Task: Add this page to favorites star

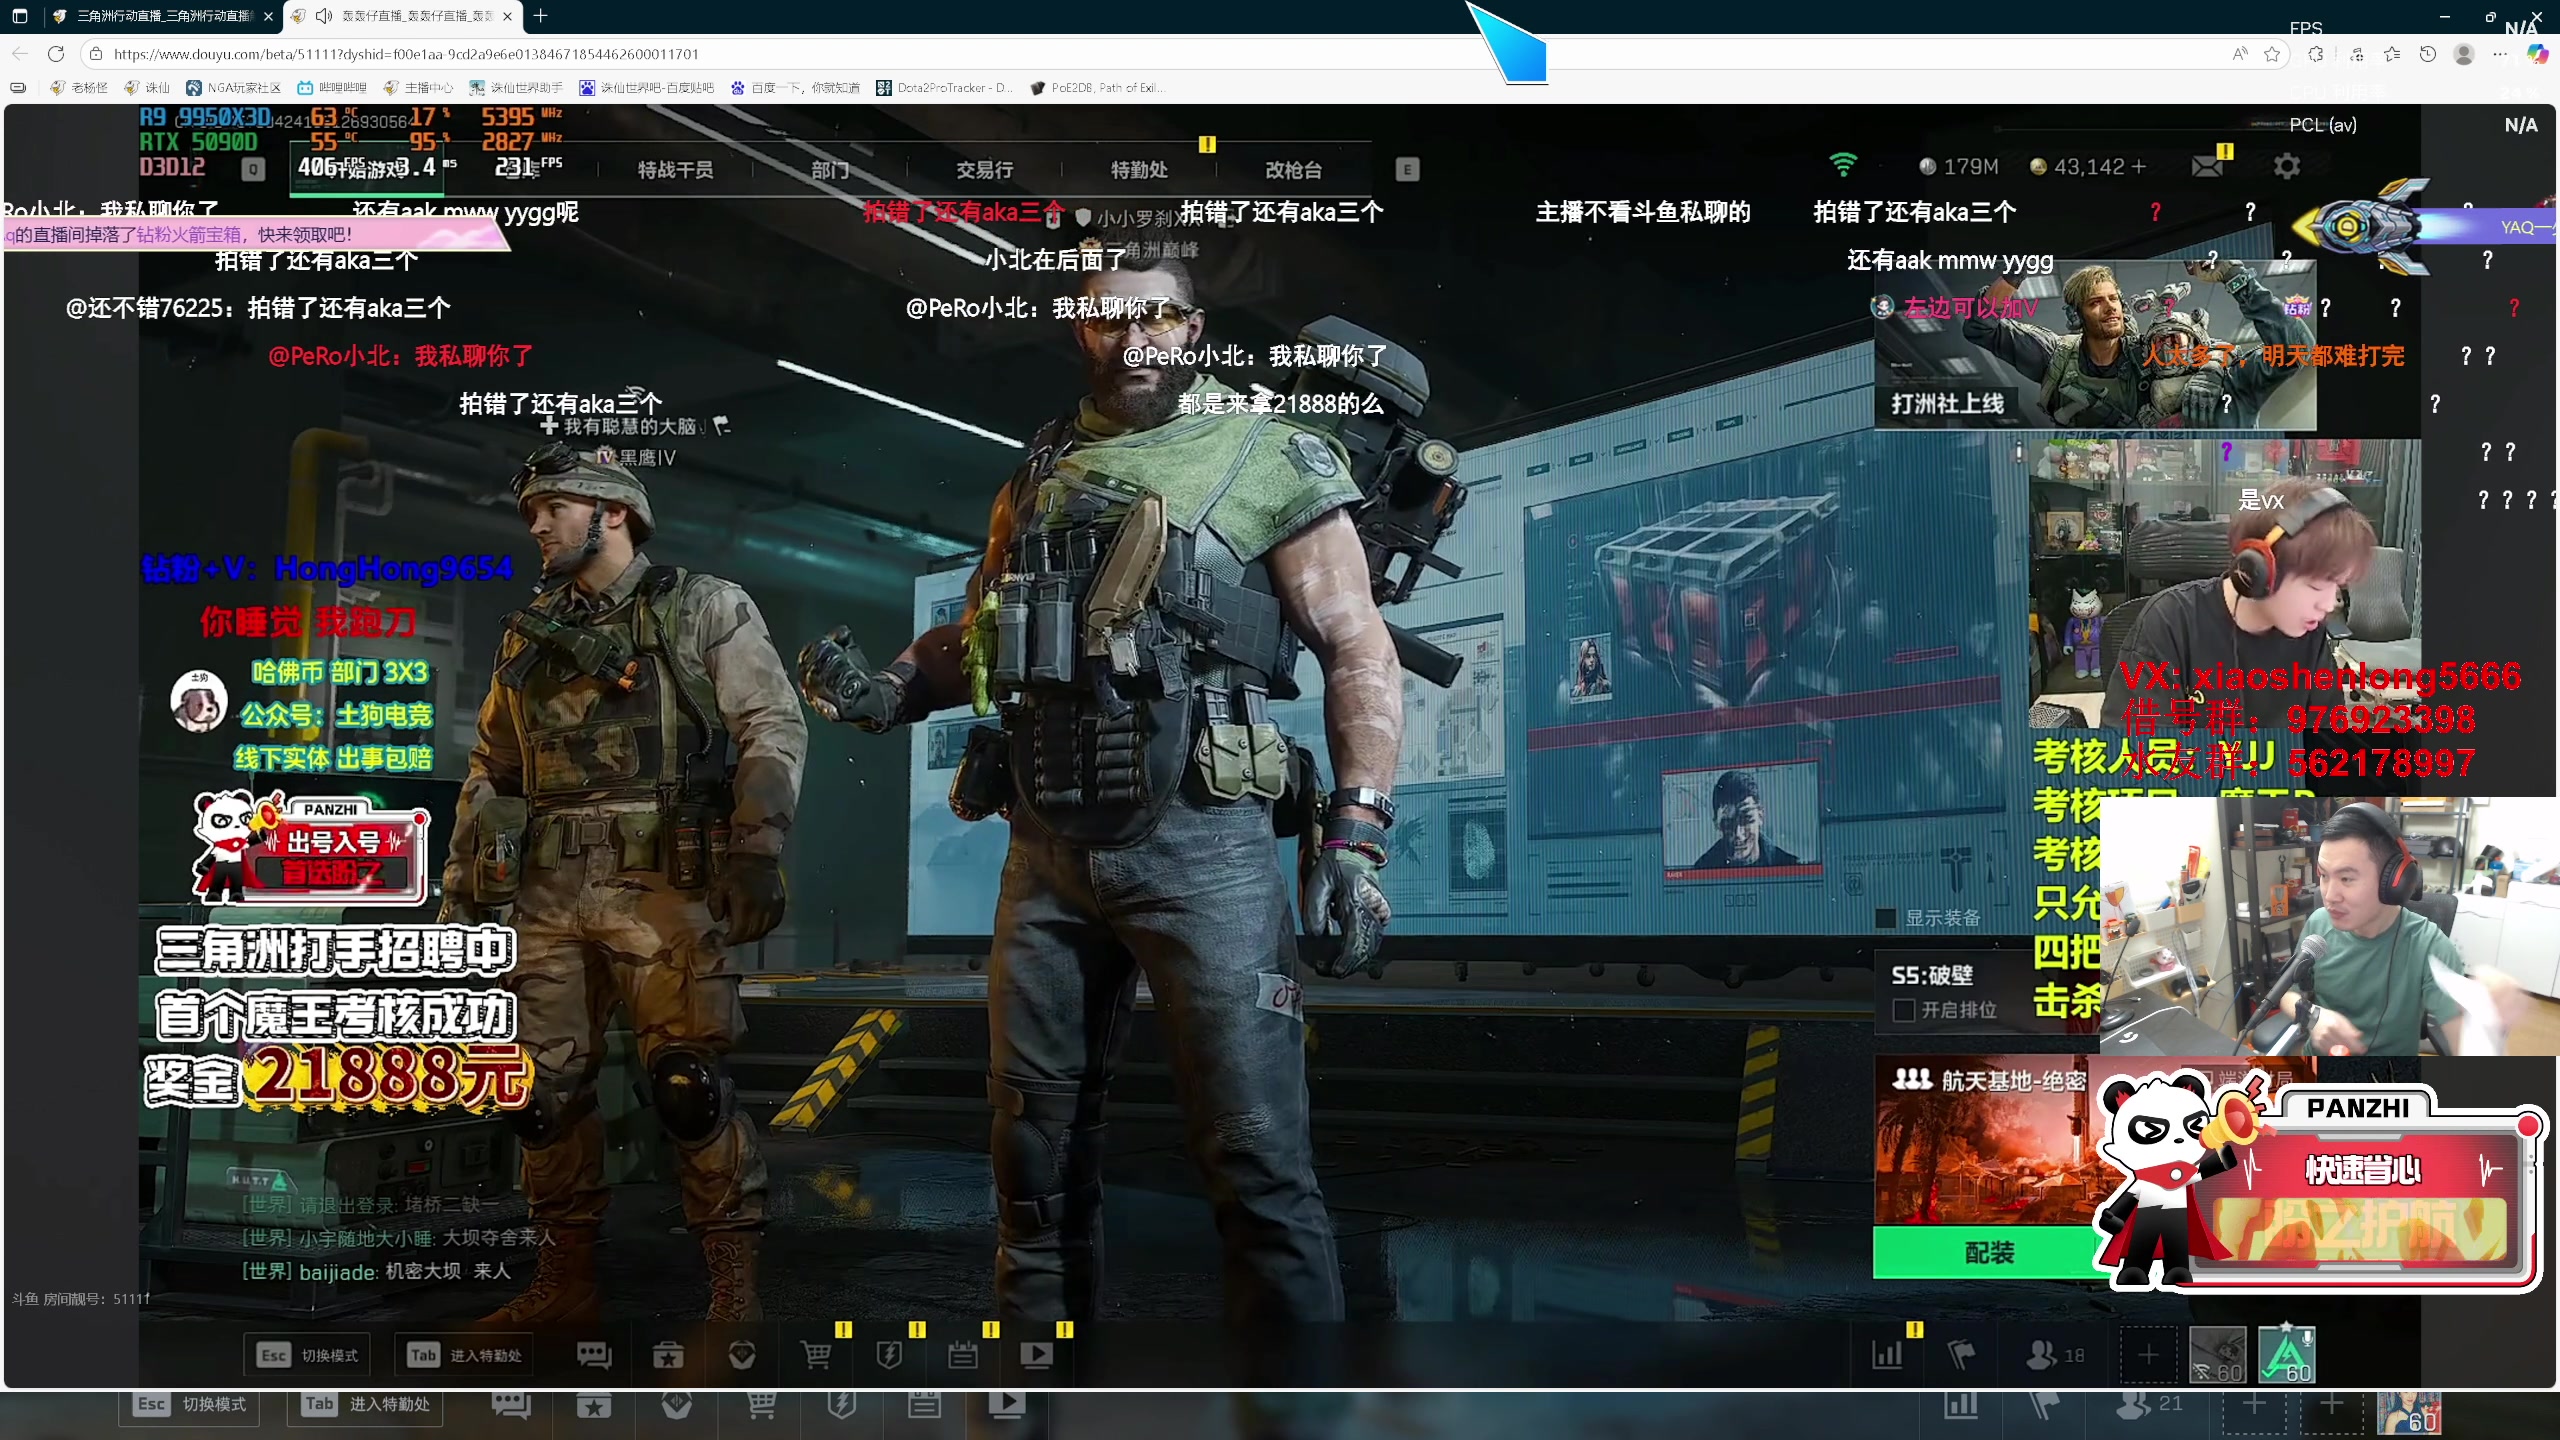Action: [2272, 54]
